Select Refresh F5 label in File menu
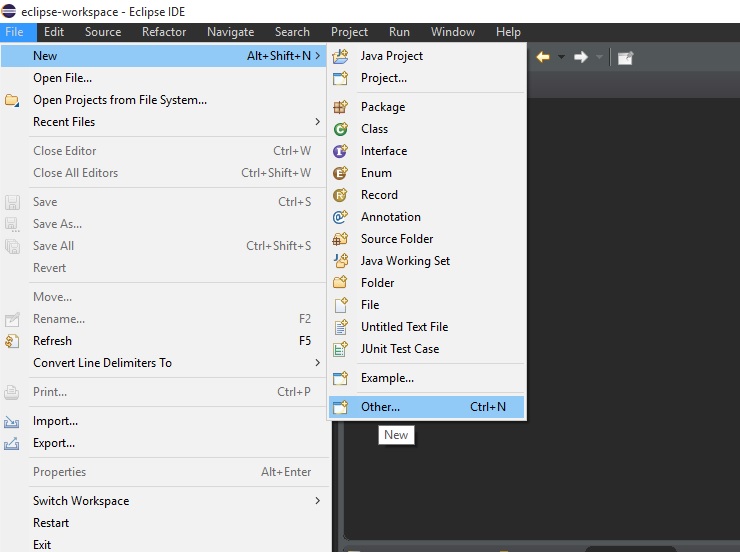Image resolution: width=740 pixels, height=552 pixels. [x=52, y=341]
